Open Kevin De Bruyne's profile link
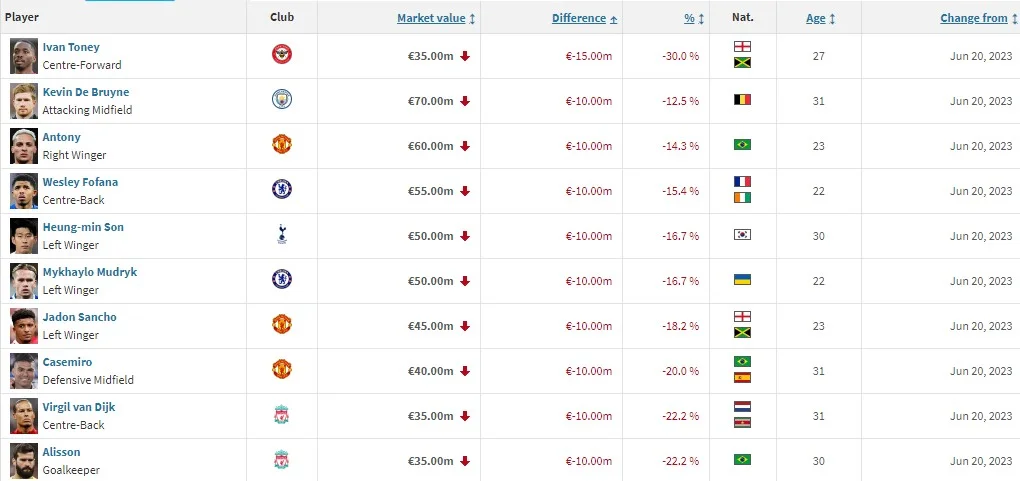The image size is (1020, 481). (x=85, y=92)
